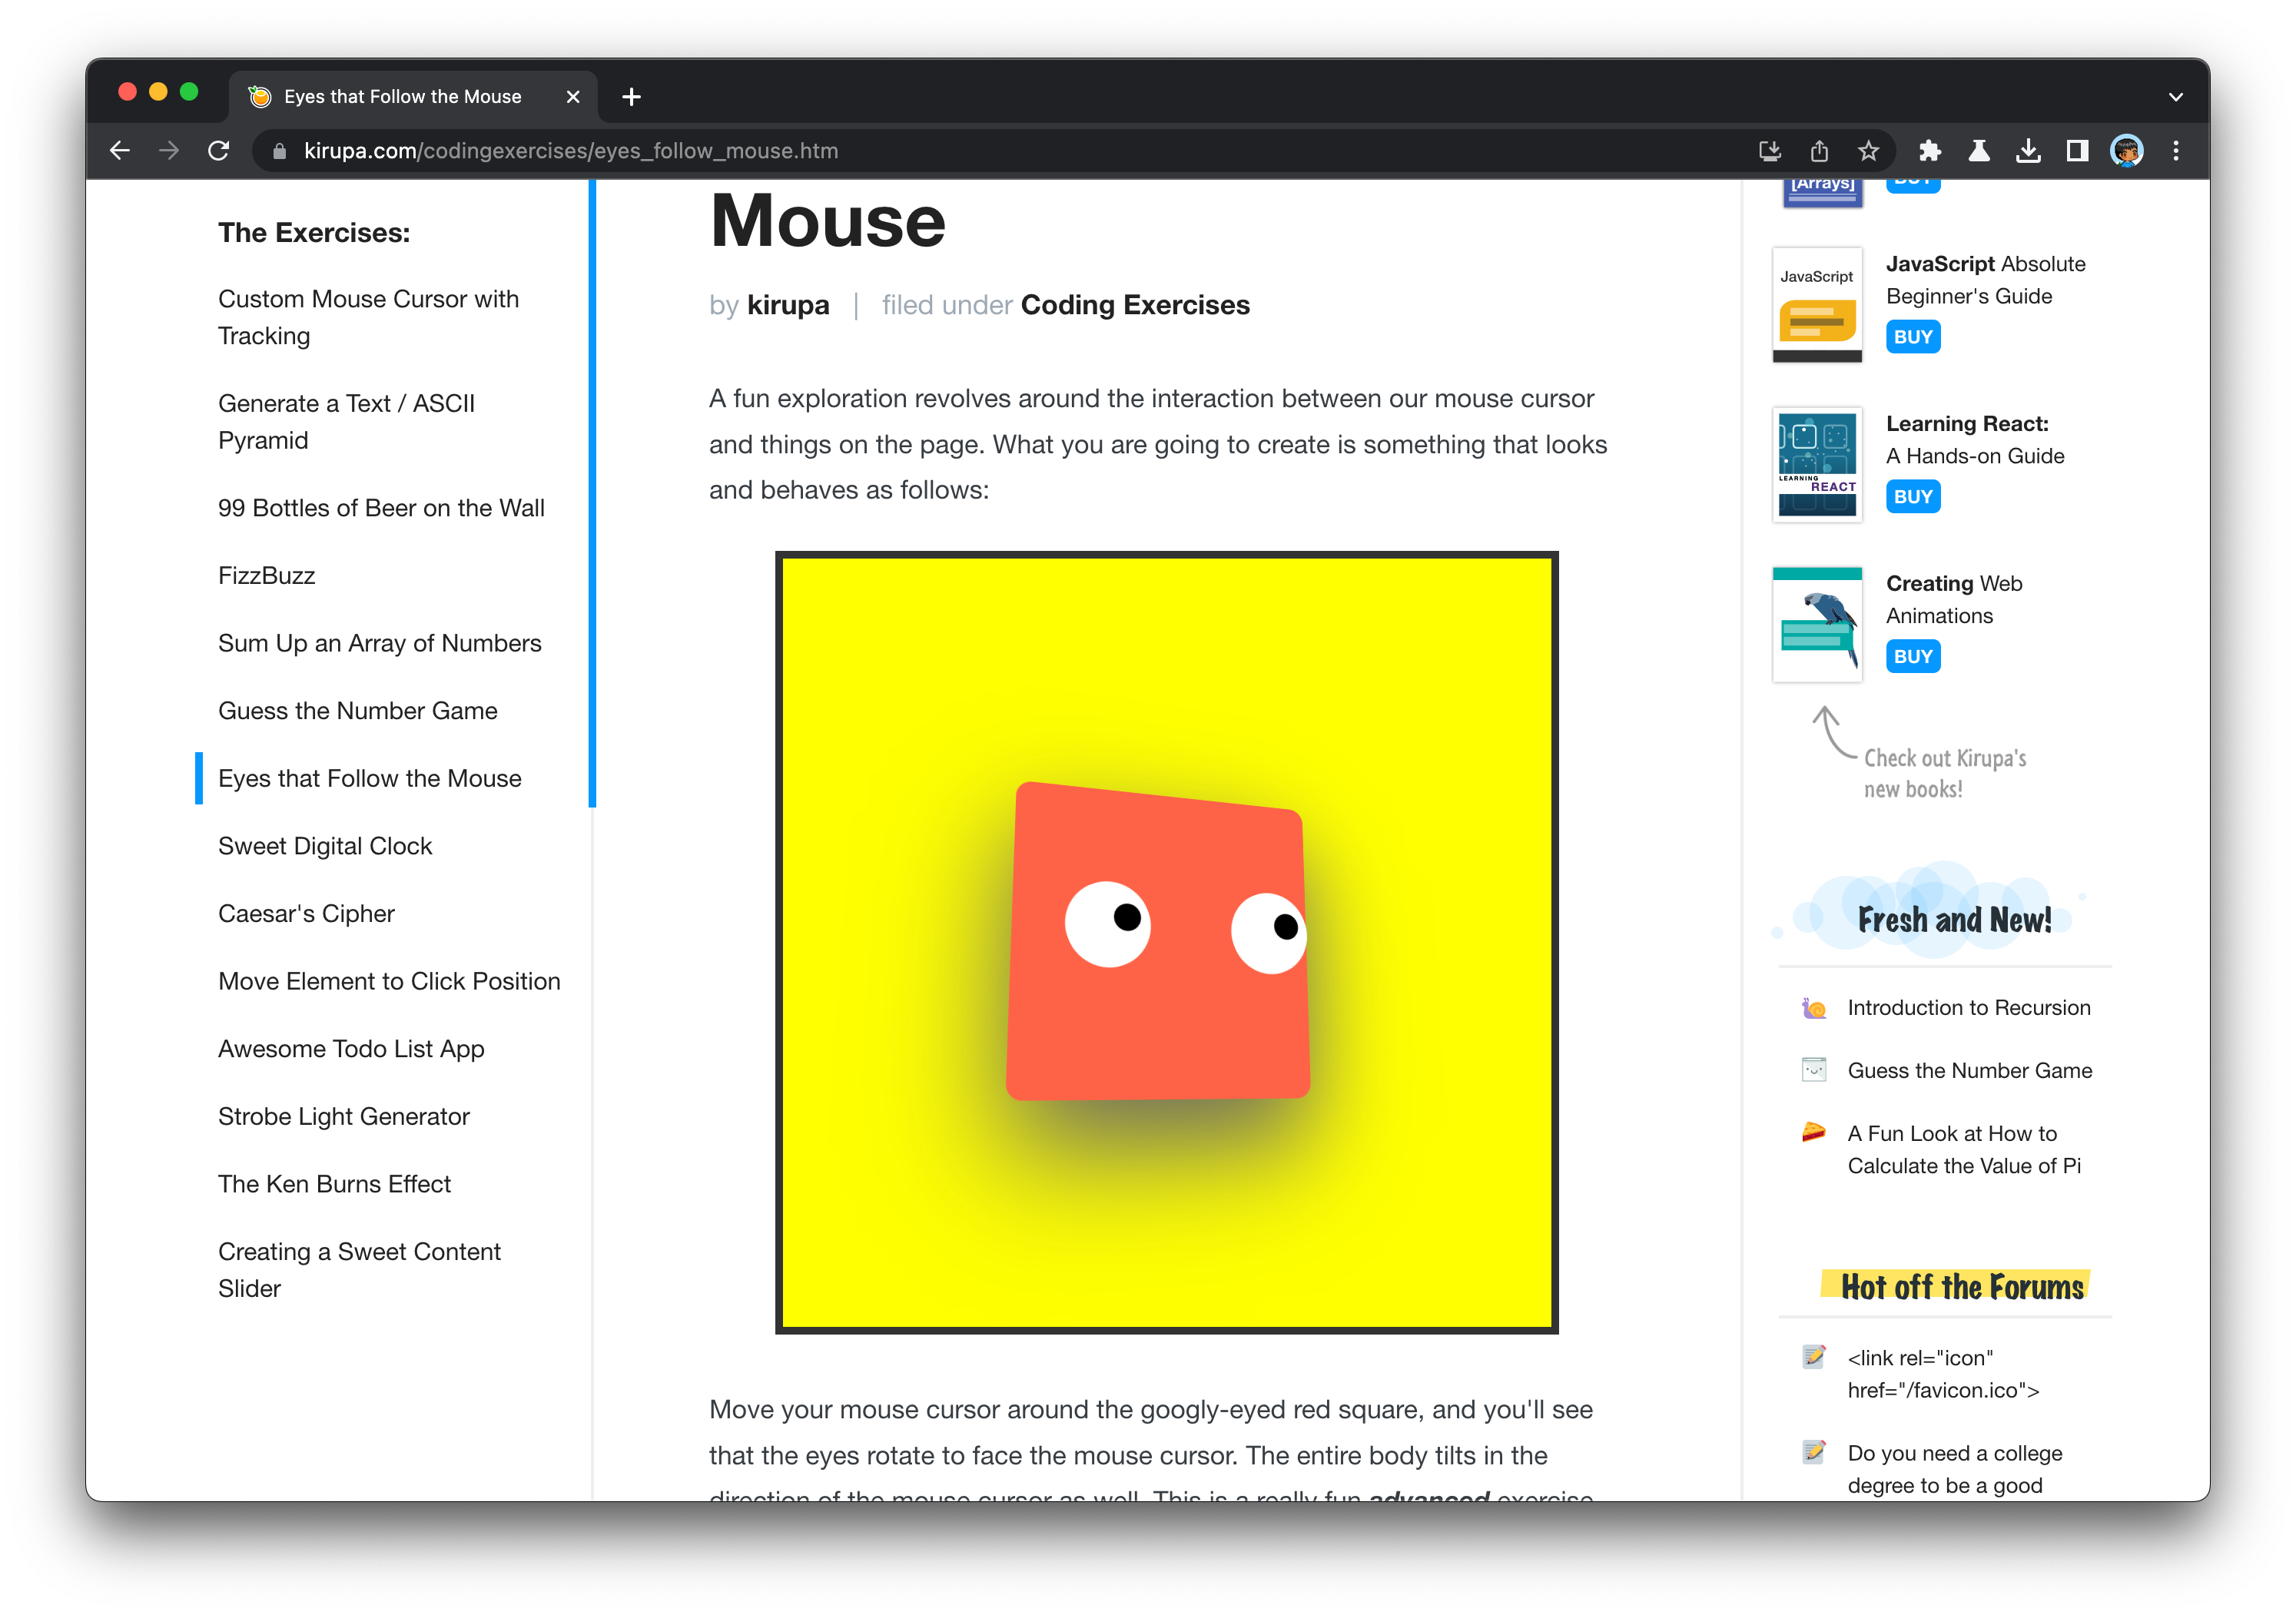Open the Caesar's Cipher exercise link
Image resolution: width=2296 pixels, height=1615 pixels.
306,914
